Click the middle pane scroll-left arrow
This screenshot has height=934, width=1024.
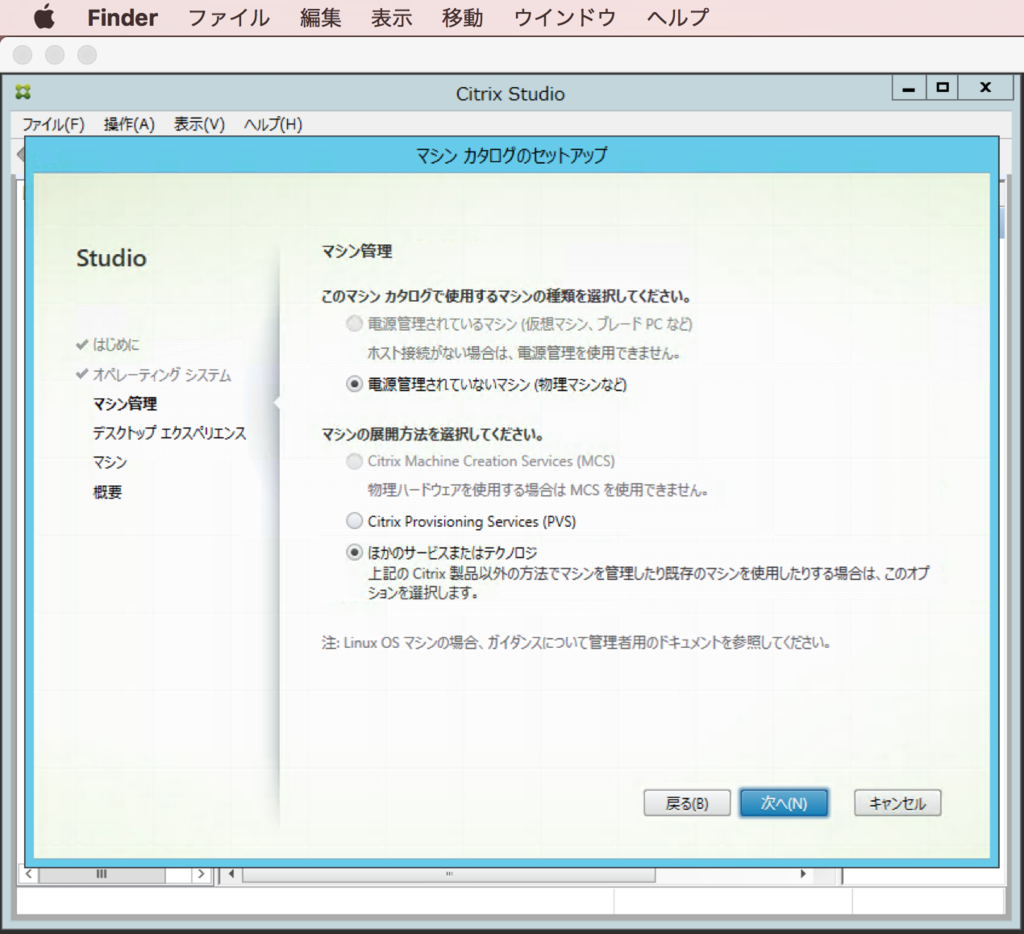(231, 874)
